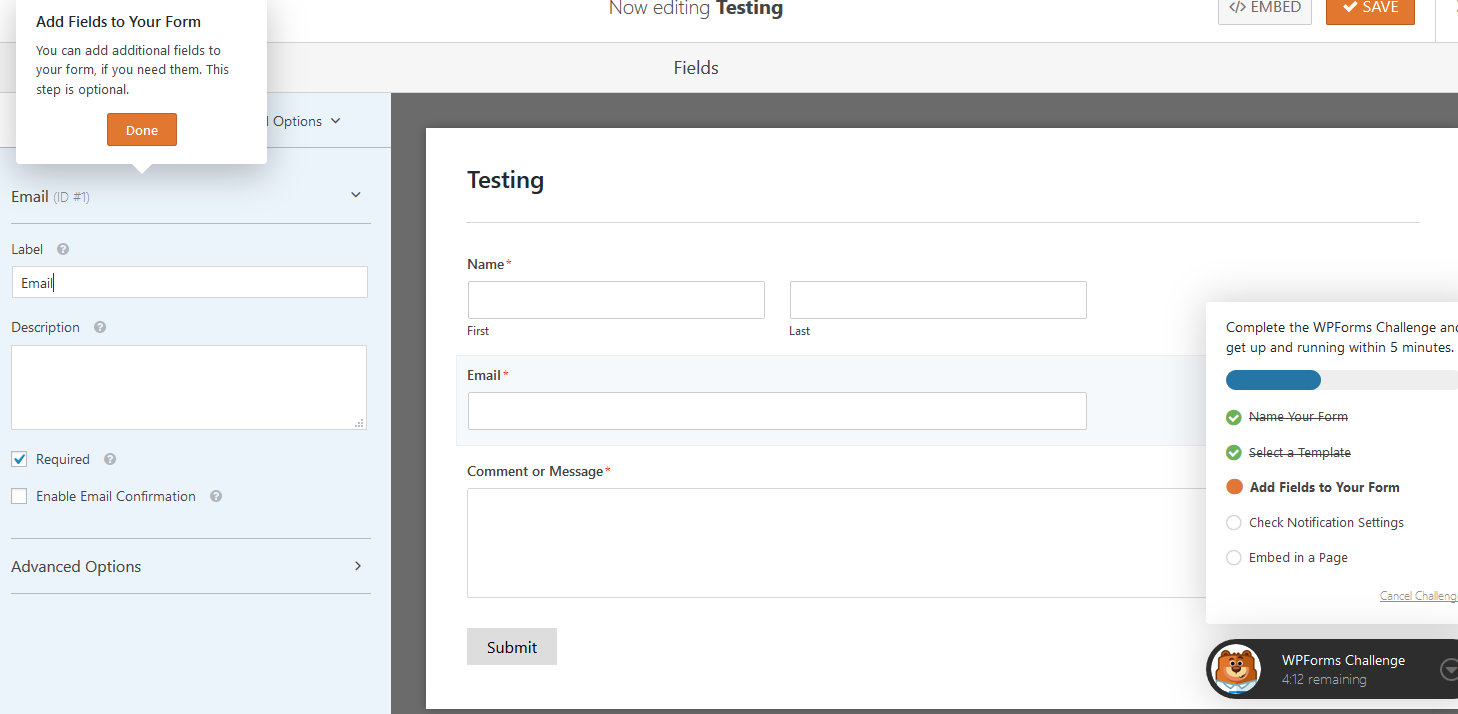Expand the Advanced Options section

(x=358, y=566)
